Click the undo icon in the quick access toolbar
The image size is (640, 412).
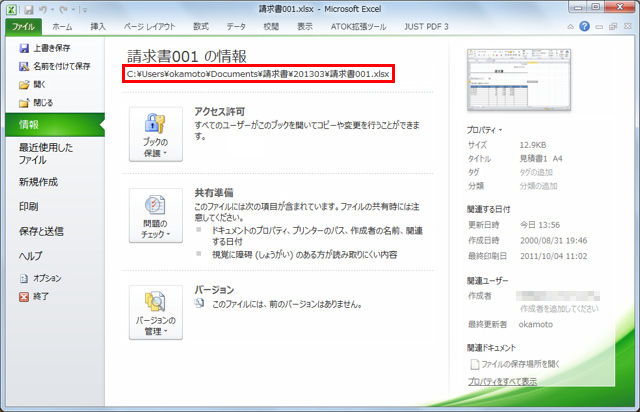pos(42,10)
